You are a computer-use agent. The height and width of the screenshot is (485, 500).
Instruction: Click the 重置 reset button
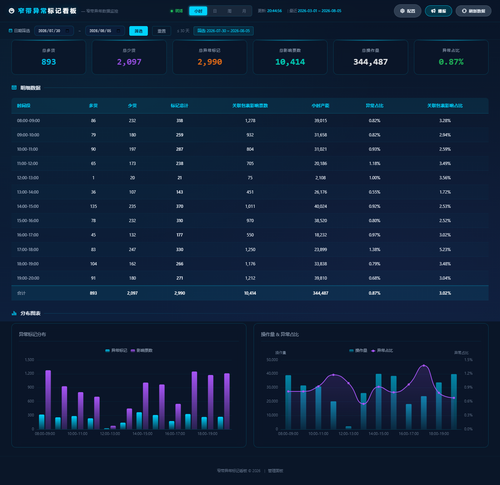(x=162, y=31)
